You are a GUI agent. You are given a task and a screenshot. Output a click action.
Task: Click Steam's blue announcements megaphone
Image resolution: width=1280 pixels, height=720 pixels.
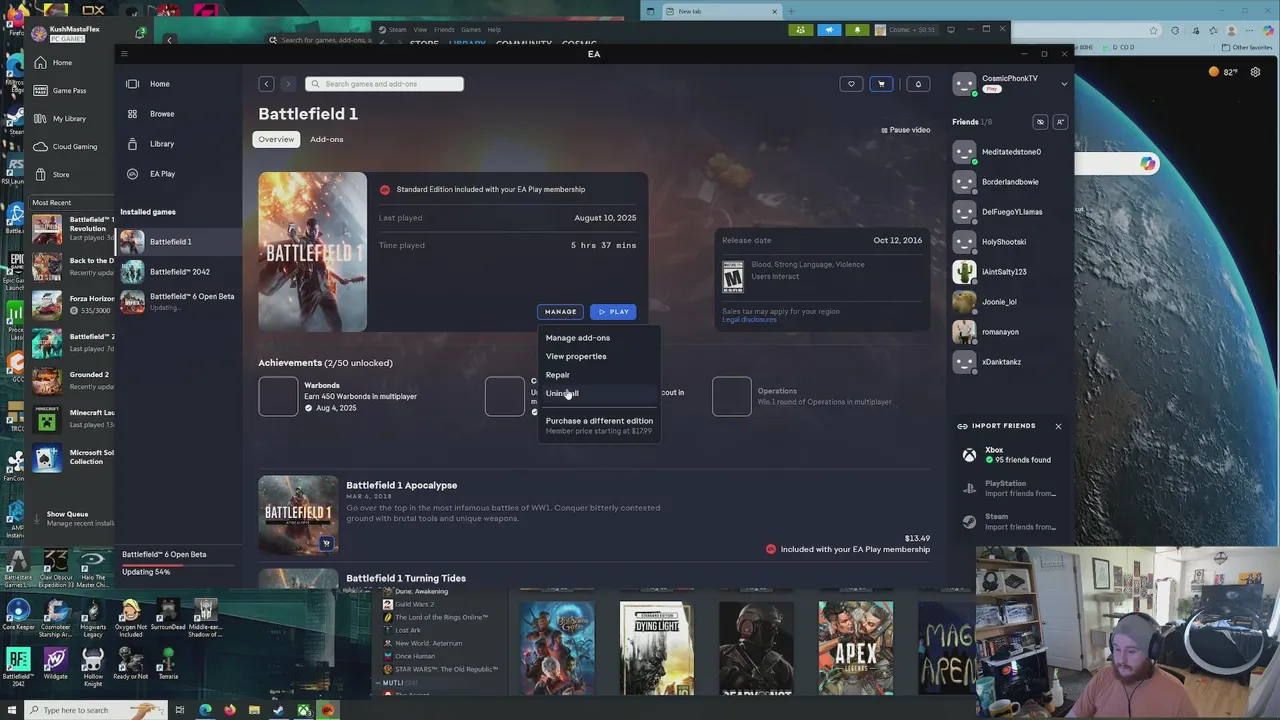829,30
